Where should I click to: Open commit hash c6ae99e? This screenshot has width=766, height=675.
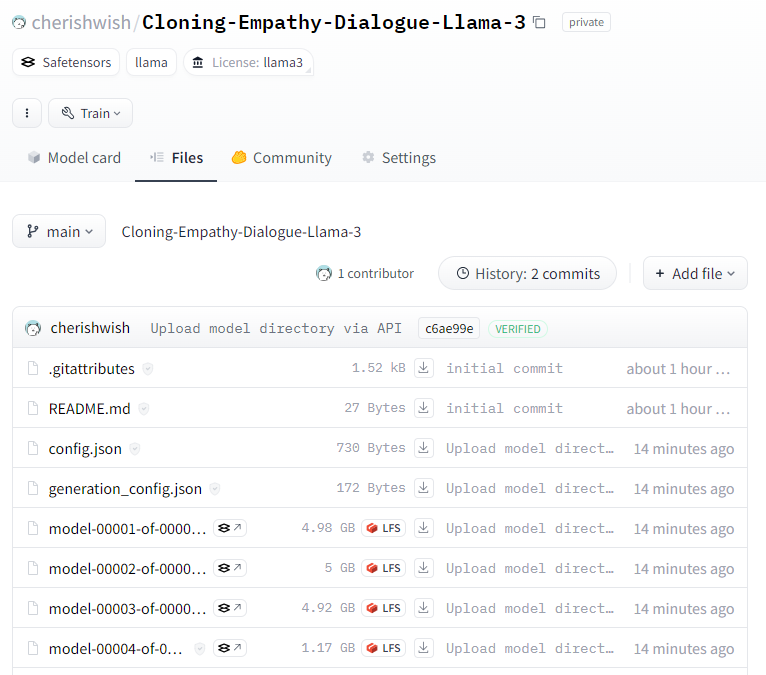[449, 328]
